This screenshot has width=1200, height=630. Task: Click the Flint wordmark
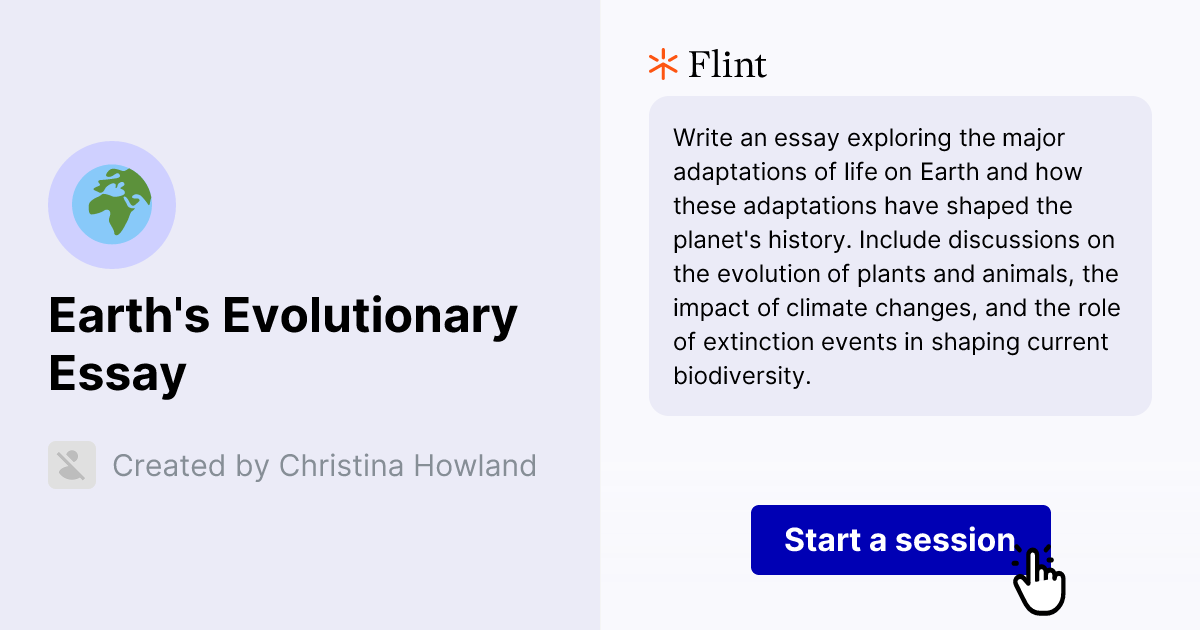(x=727, y=63)
